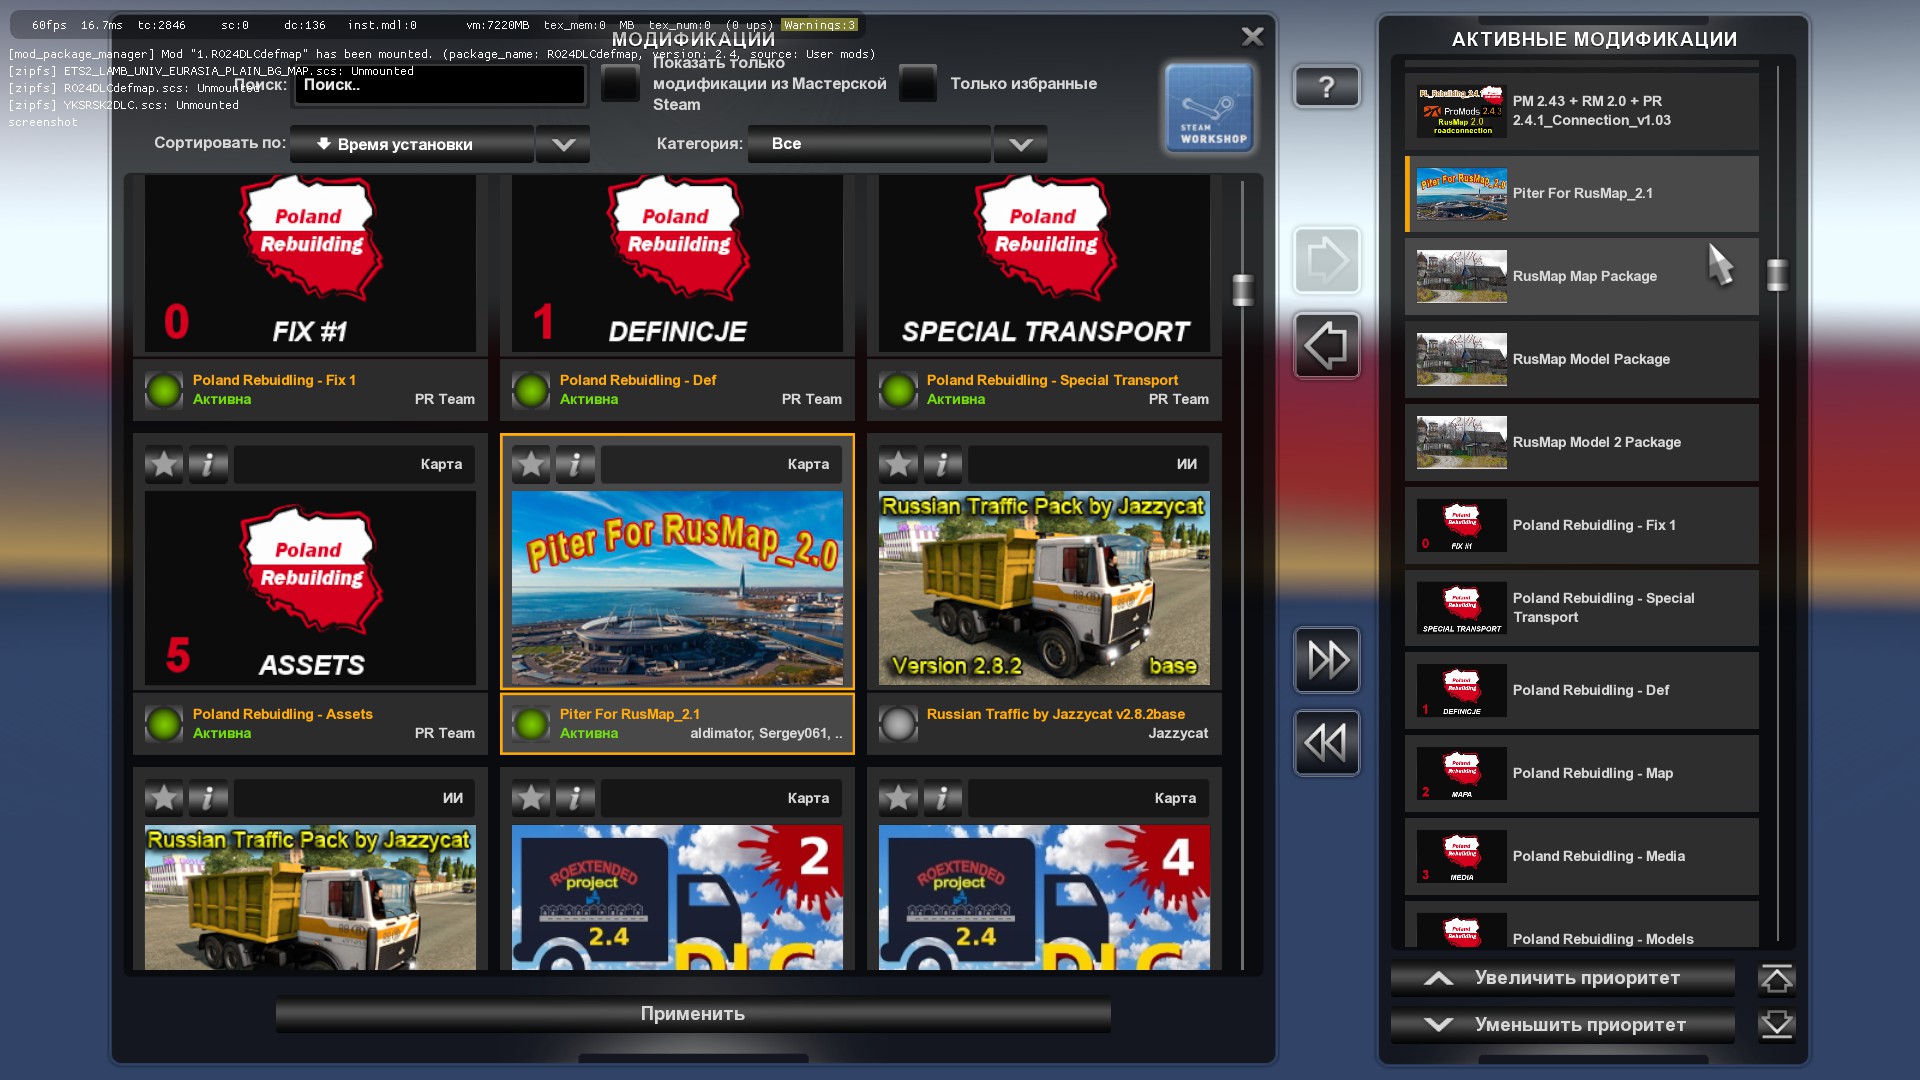Show info for Poland Rebuilding - Assets mod
The width and height of the screenshot is (1920, 1080).
(208, 464)
